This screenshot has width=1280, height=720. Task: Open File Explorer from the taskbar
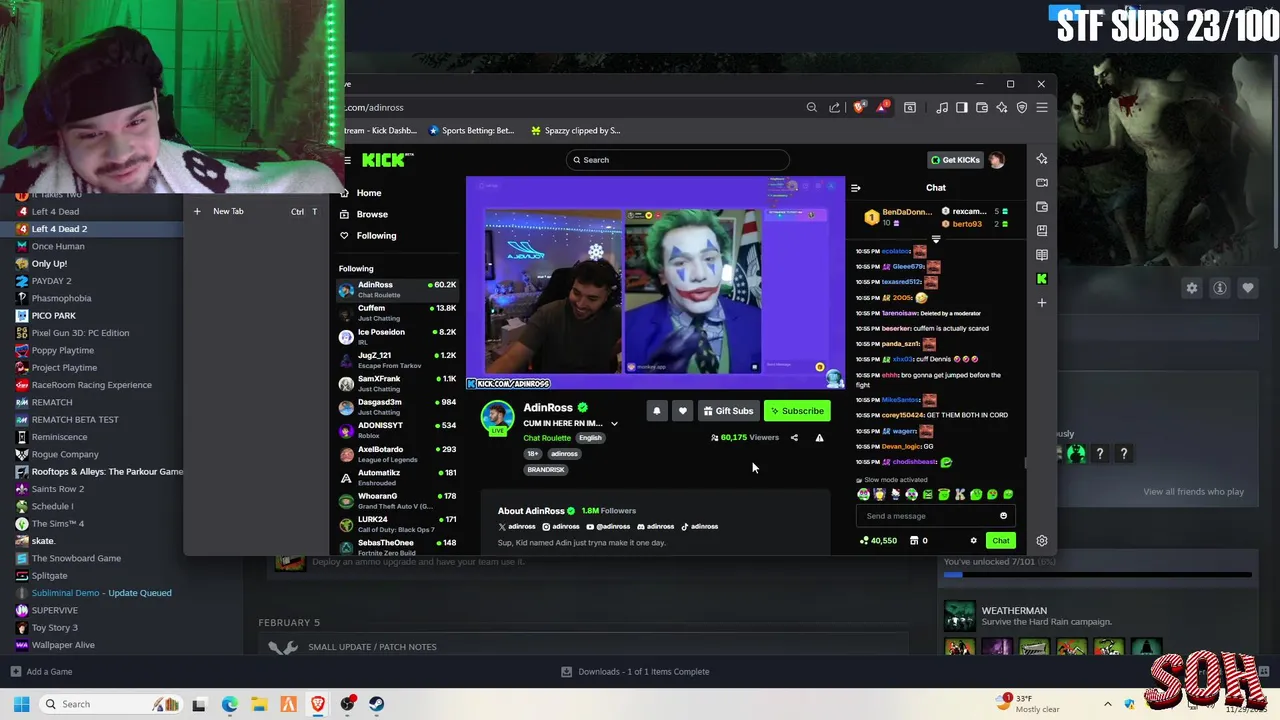tap(259, 704)
